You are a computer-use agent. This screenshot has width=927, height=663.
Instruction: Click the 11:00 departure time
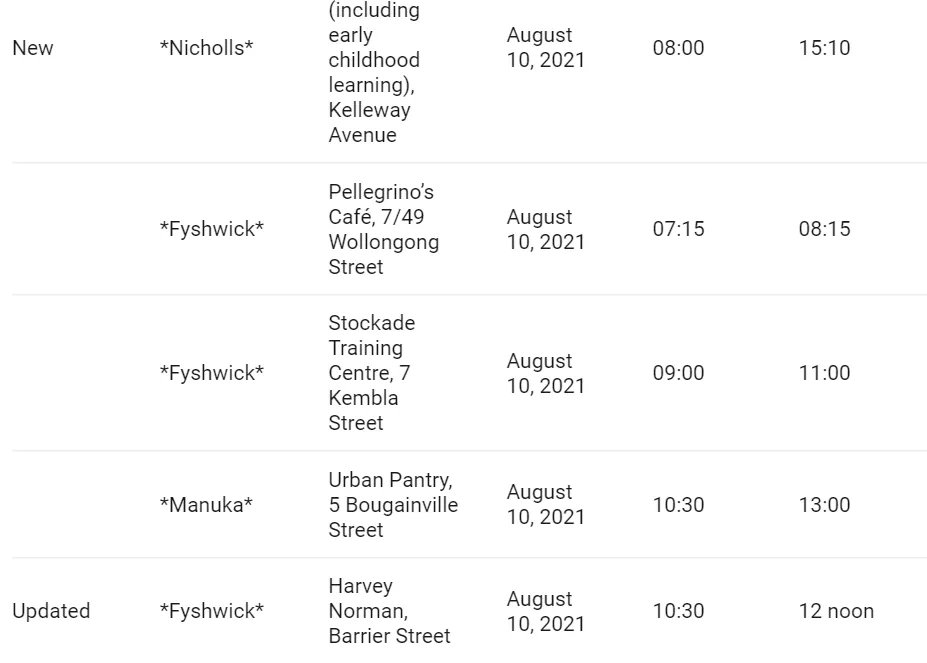click(x=824, y=373)
